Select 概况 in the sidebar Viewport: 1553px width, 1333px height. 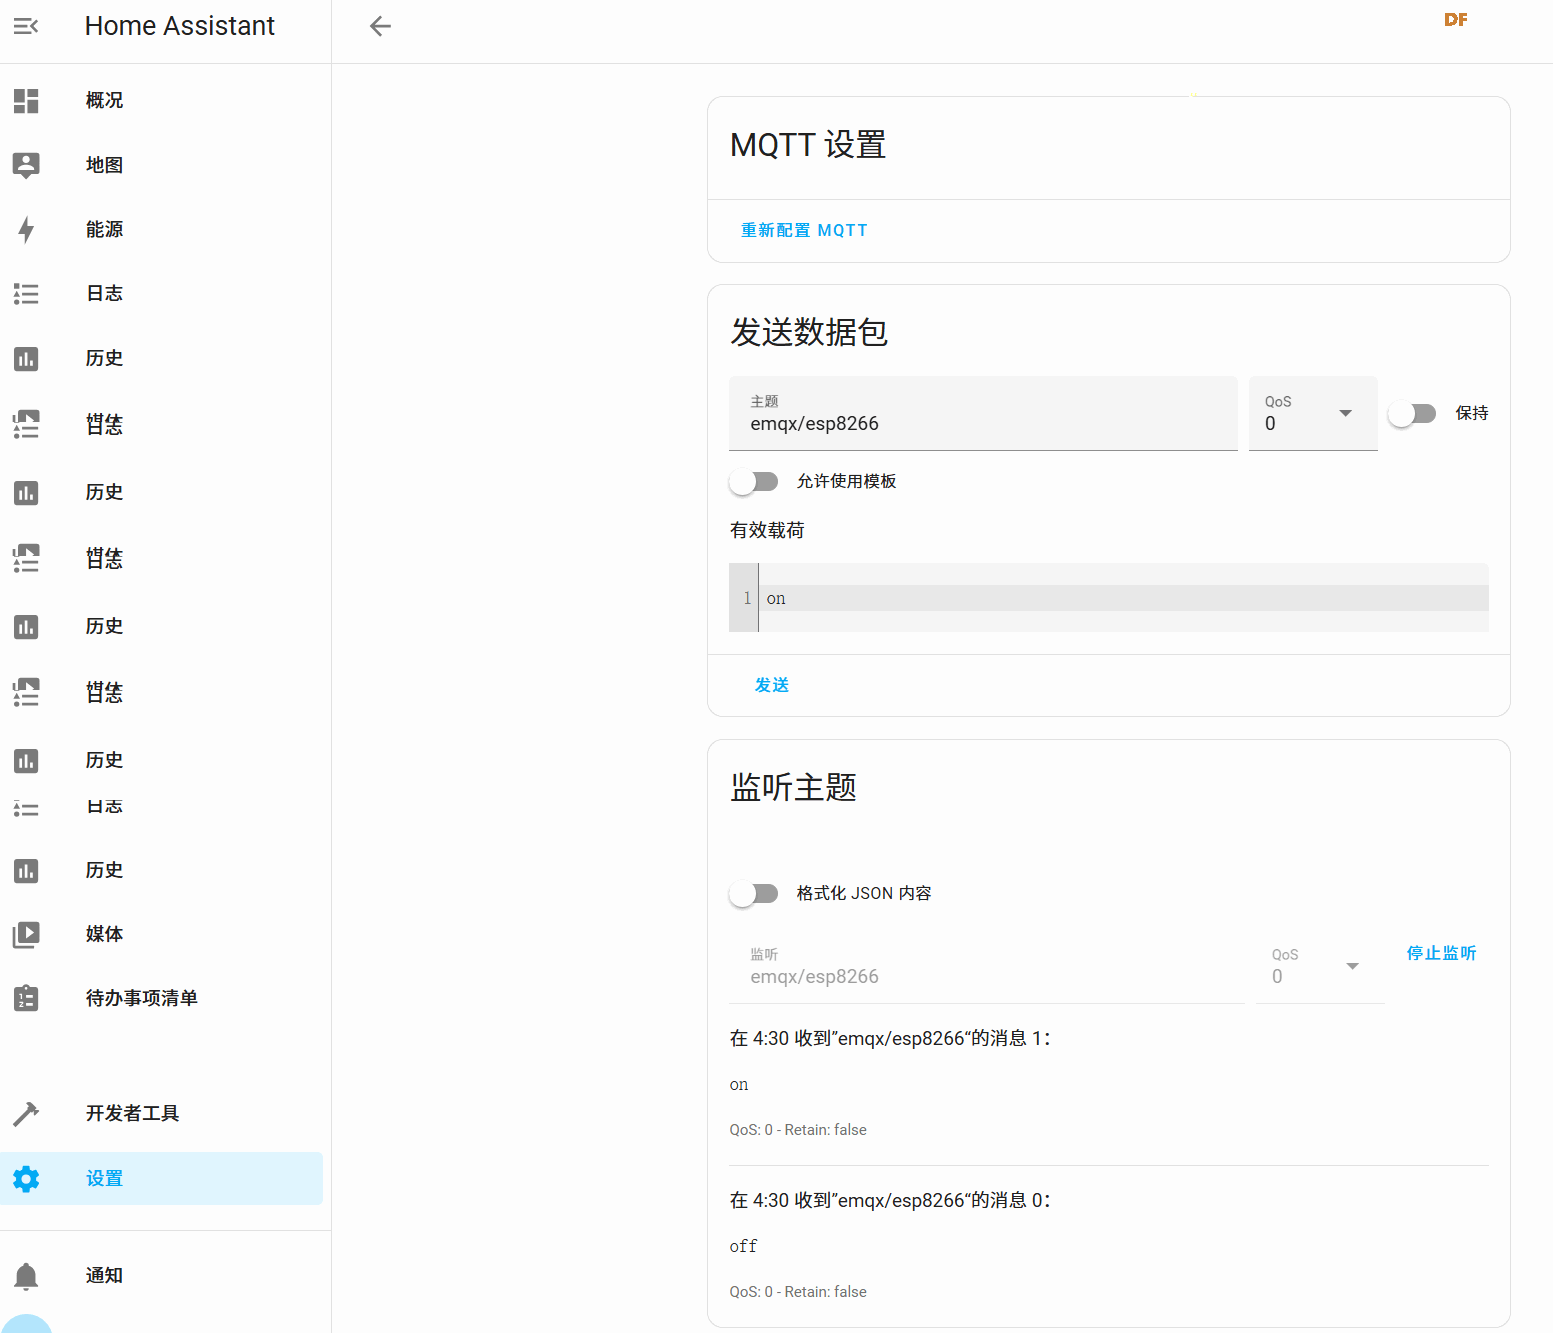(104, 100)
